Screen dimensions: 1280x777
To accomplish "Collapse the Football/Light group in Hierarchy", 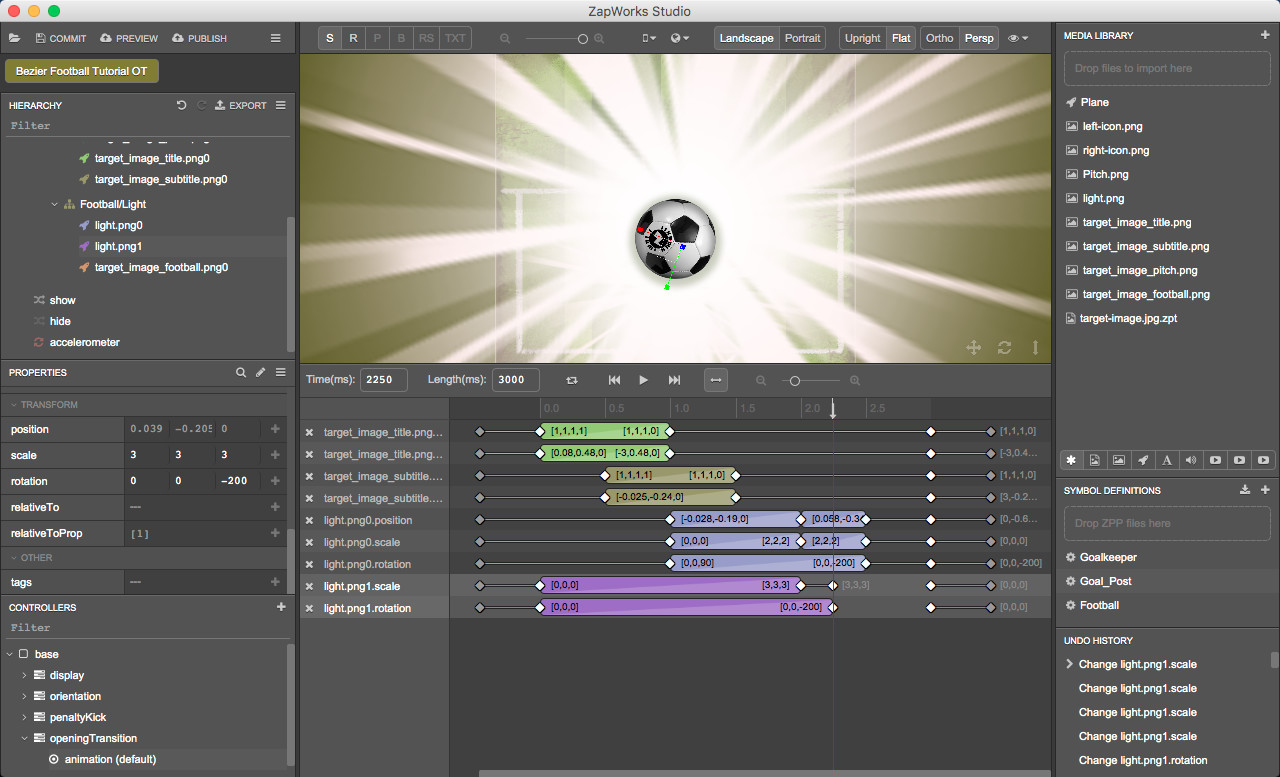I will tap(54, 203).
